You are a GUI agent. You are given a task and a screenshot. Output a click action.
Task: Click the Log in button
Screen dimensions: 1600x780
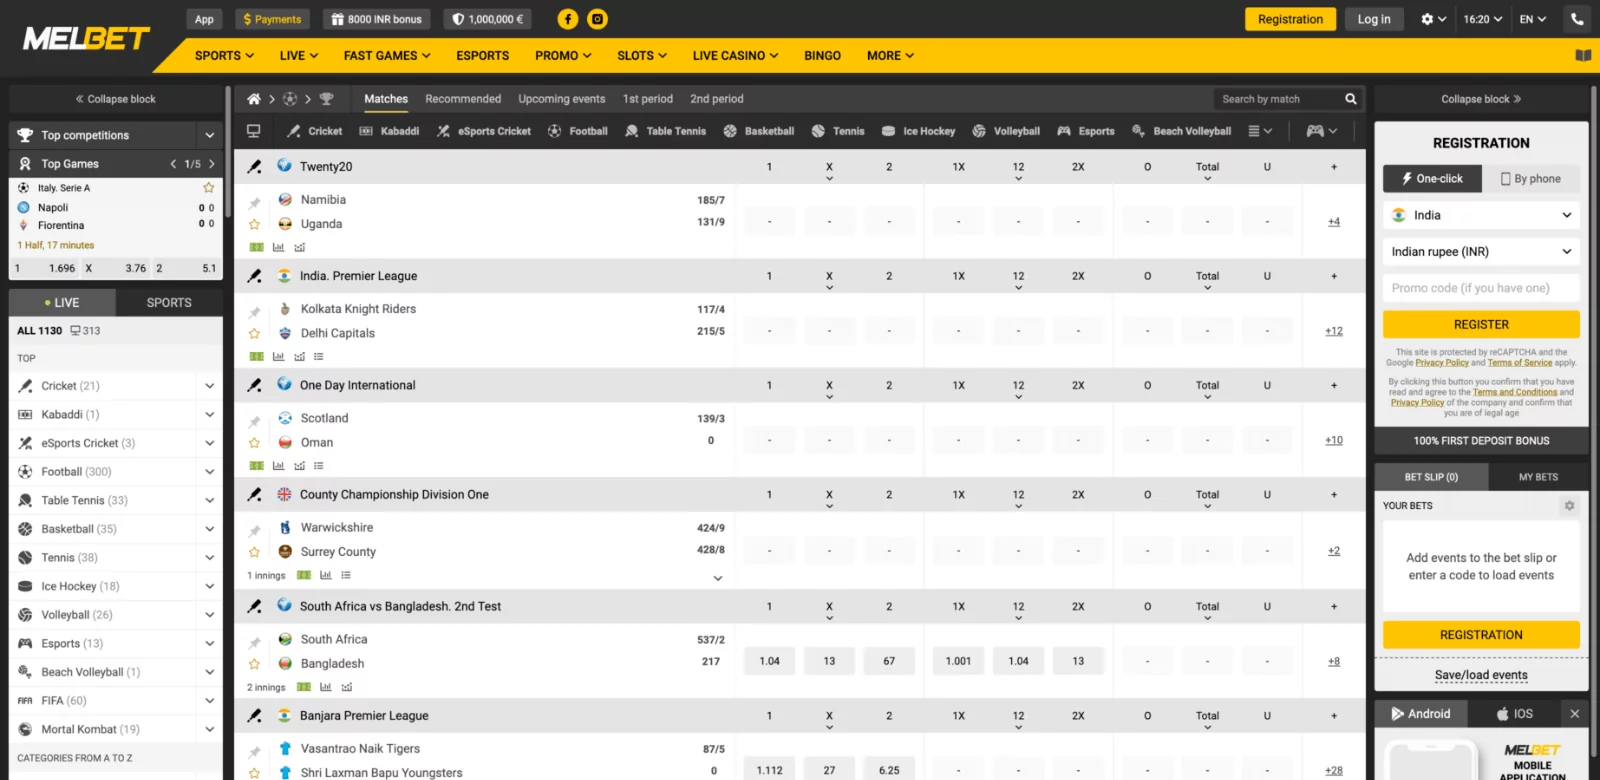click(x=1374, y=19)
